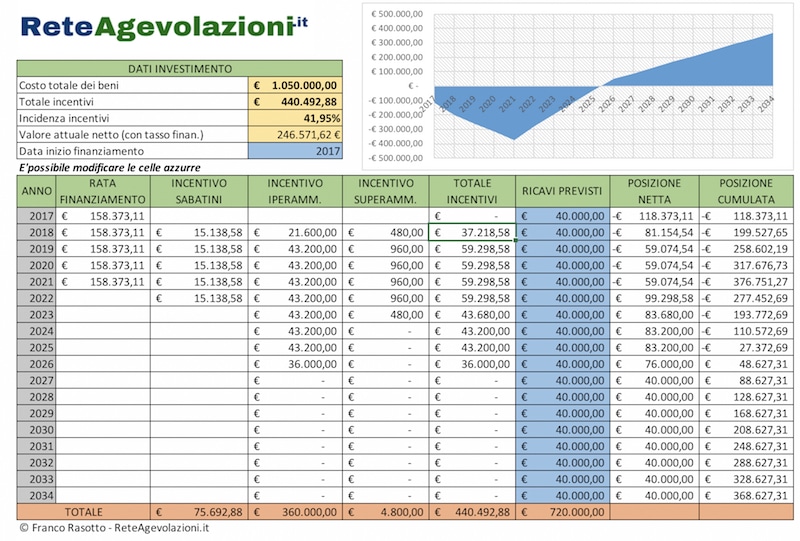The image size is (800, 541).
Task: Click the 720.000,00 total revenue cell
Action: tap(562, 511)
